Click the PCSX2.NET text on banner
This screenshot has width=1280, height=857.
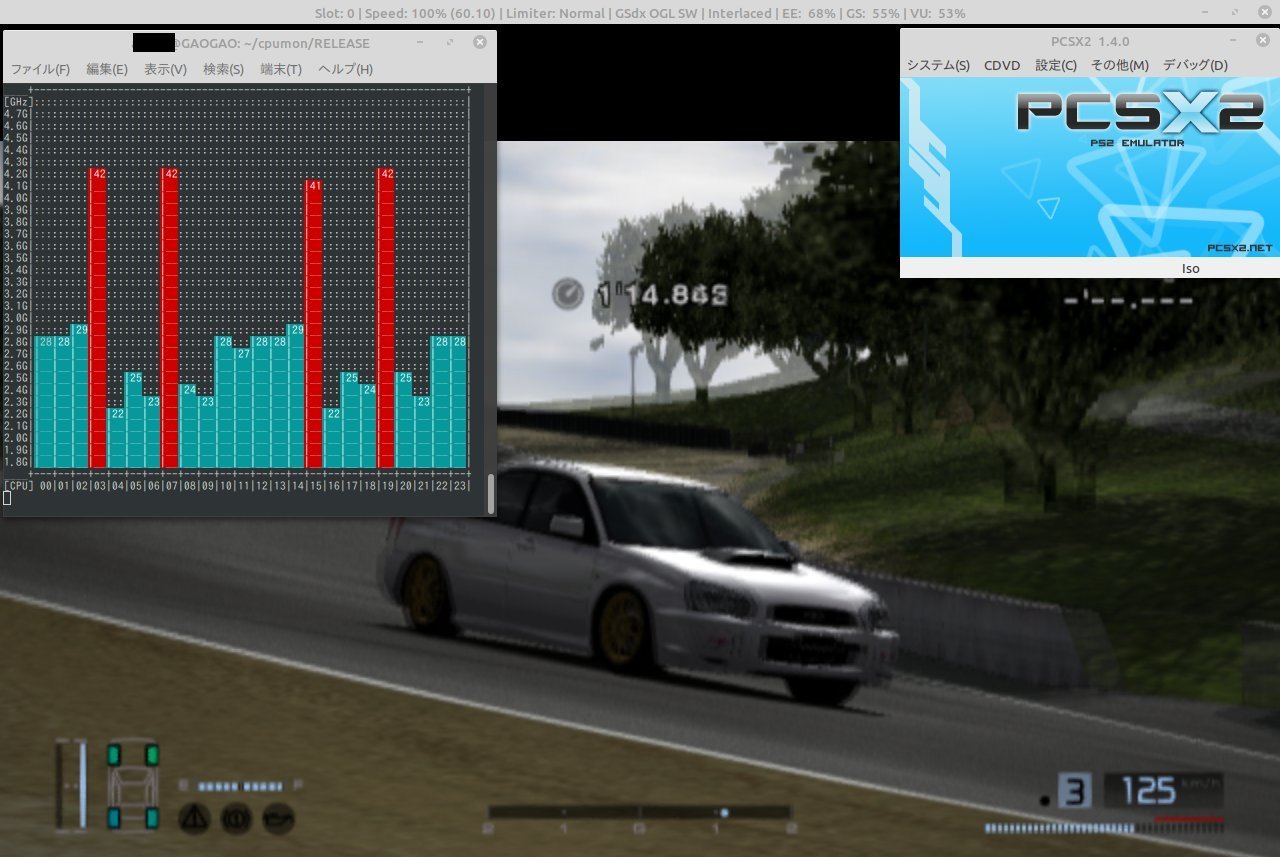1239,247
